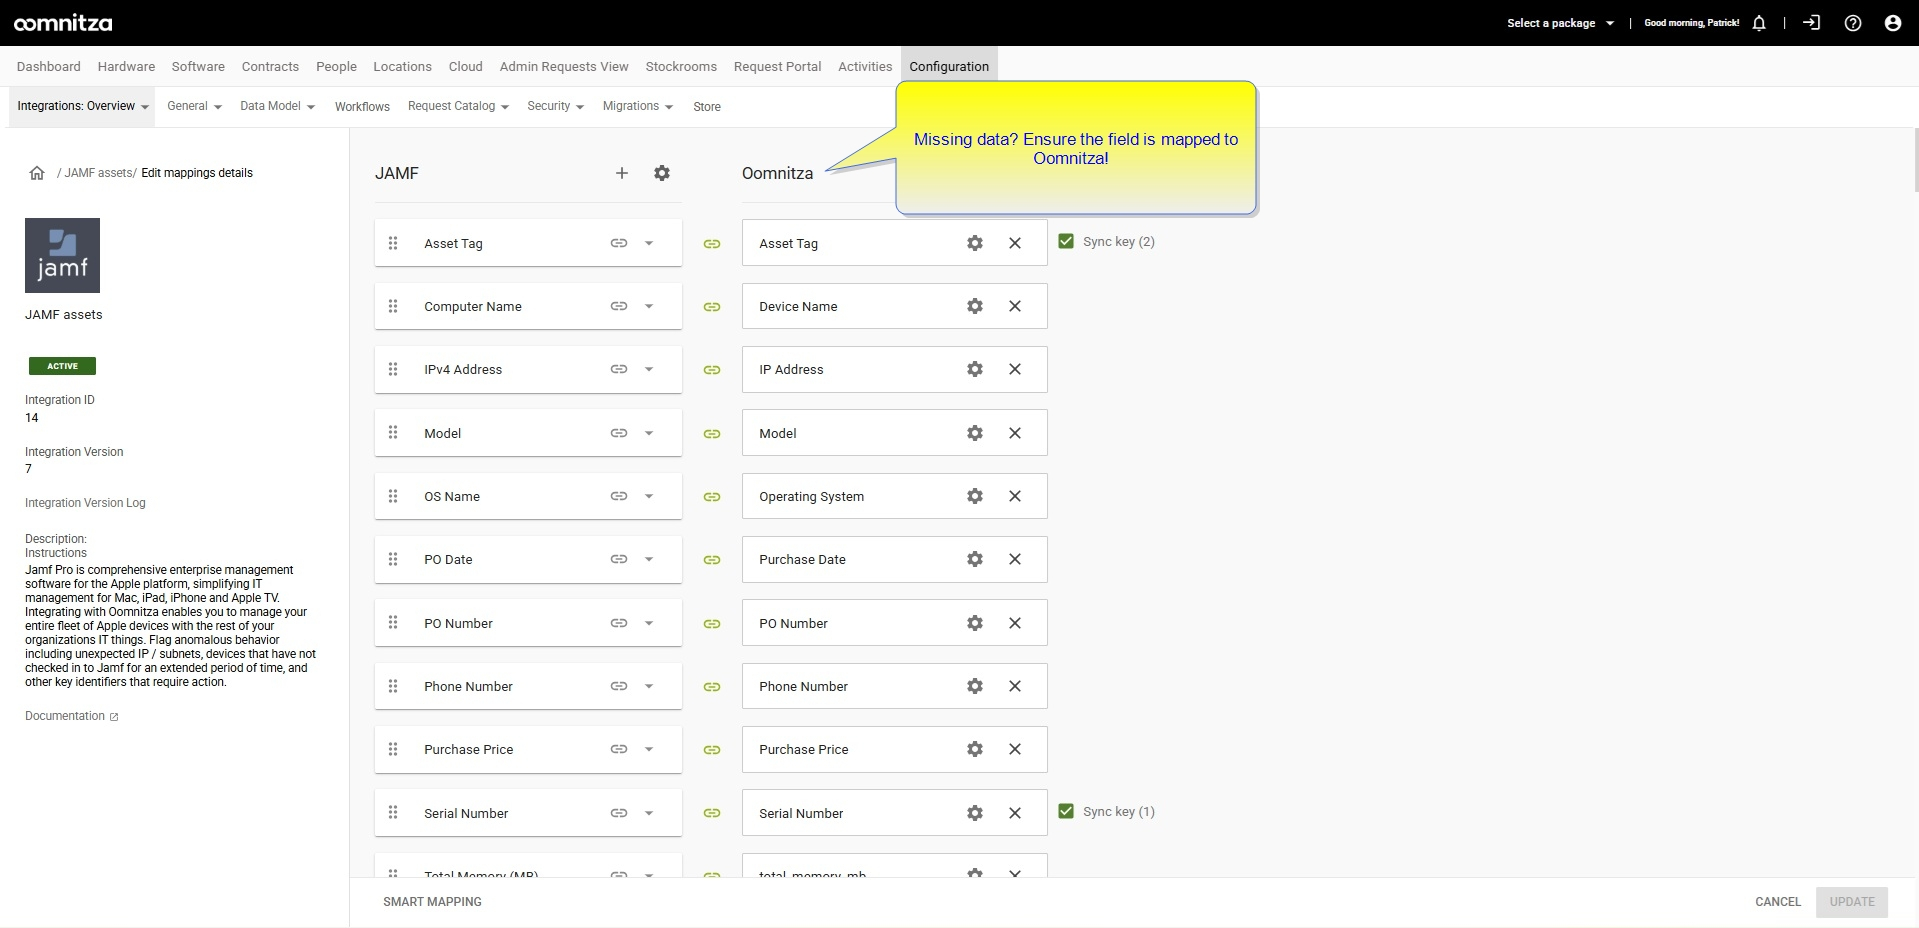Uncheck Sync key (2) checkbox
1919x928 pixels.
tap(1066, 241)
